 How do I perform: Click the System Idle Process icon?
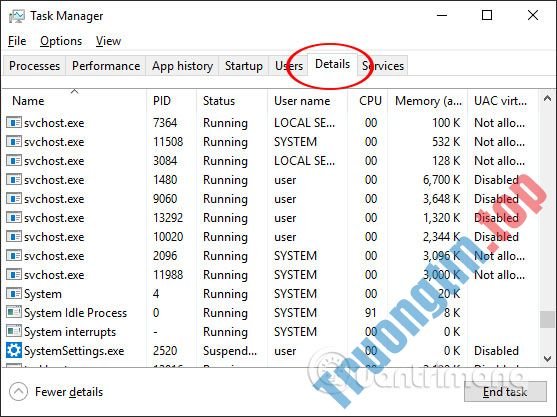14,313
